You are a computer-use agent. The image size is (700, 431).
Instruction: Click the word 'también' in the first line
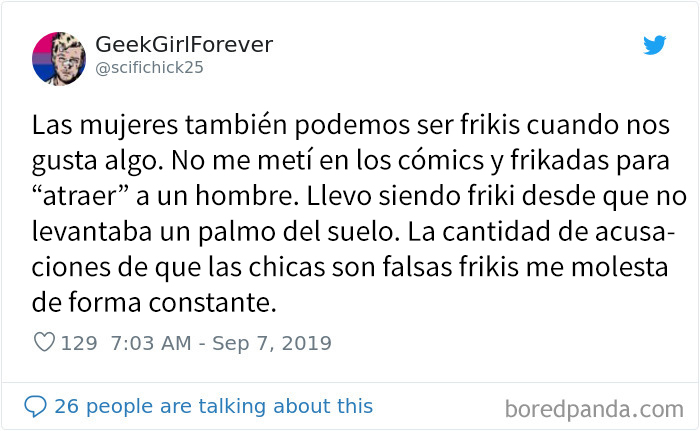(x=236, y=125)
